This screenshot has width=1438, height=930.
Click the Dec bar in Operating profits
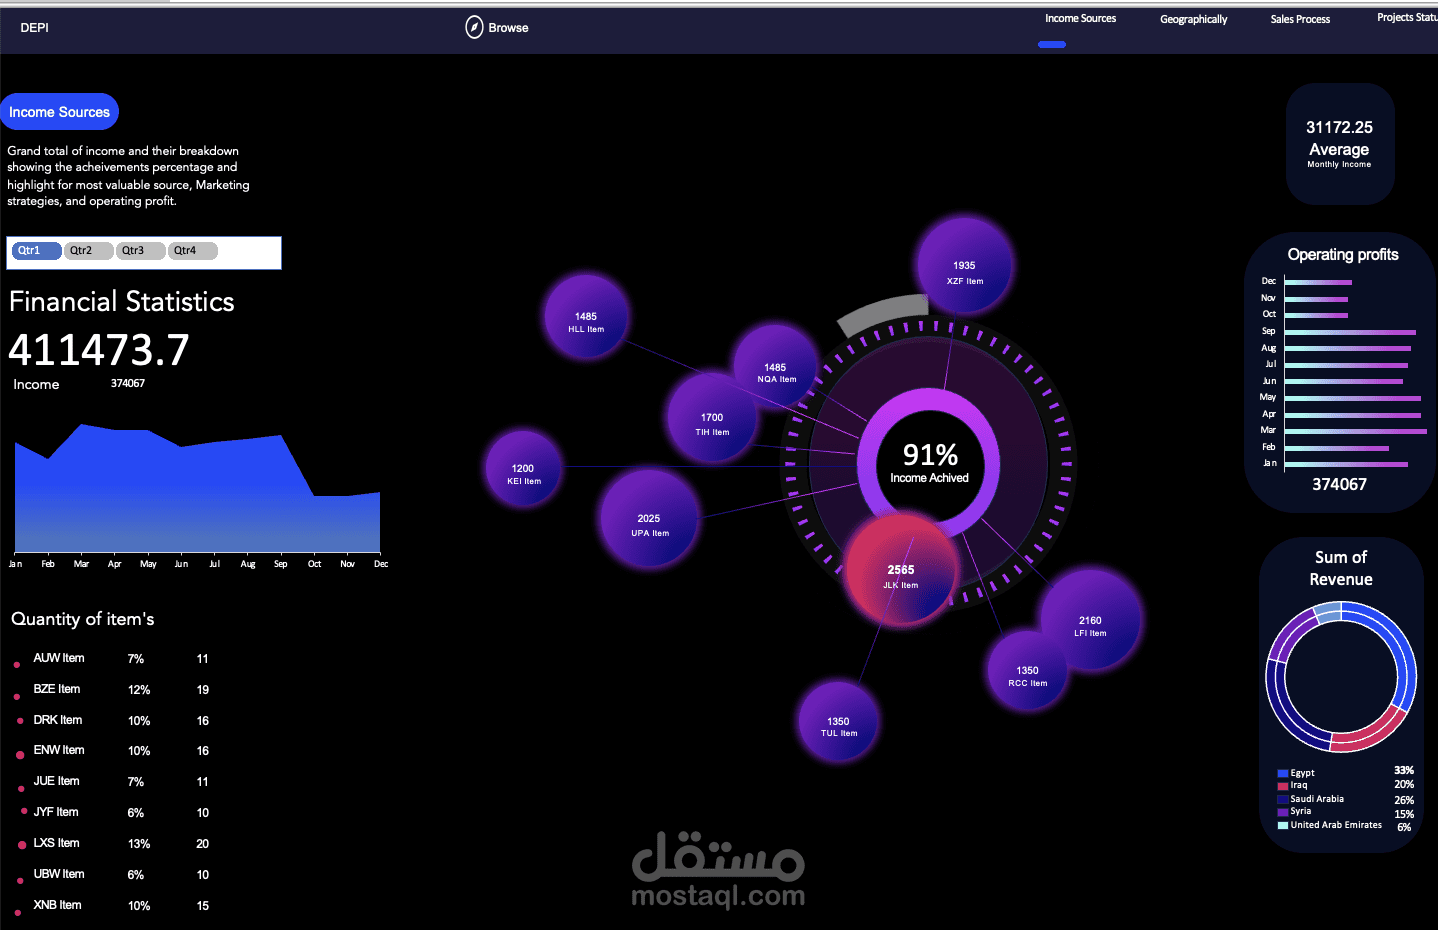tap(1319, 282)
